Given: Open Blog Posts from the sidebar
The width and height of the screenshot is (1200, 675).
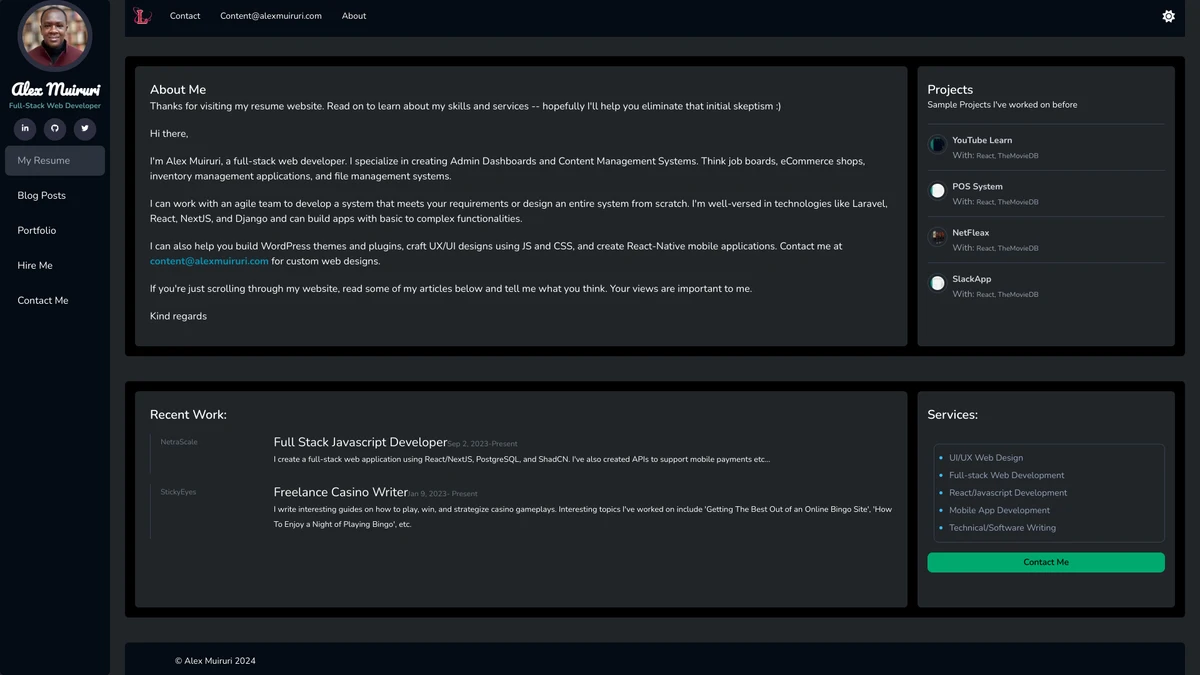Looking at the screenshot, I should tap(42, 196).
